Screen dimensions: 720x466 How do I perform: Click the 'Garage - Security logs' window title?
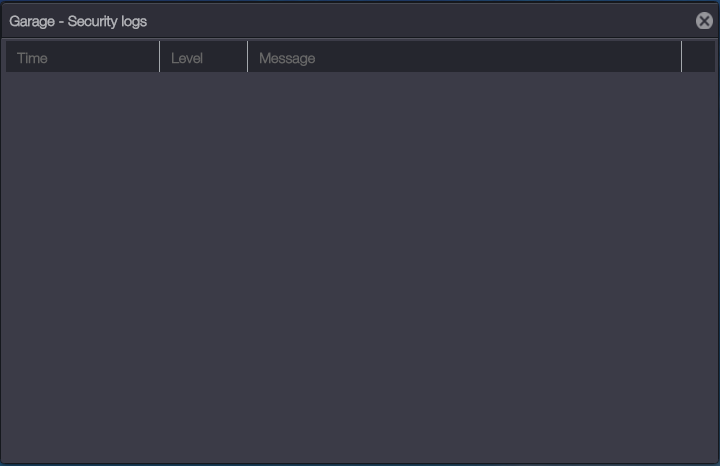tap(78, 21)
